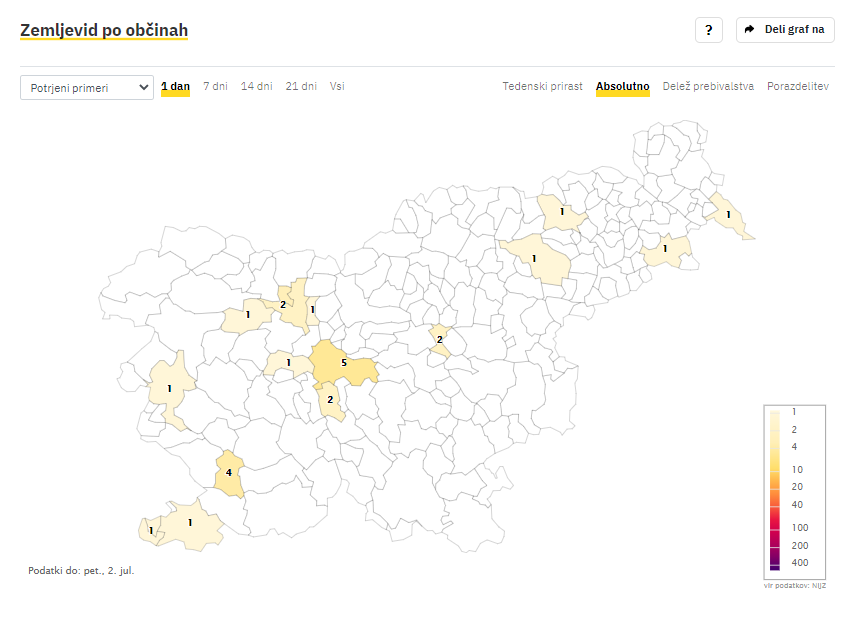This screenshot has height=617, width=855.
Task: Select the 14 dni time range
Action: (256, 87)
